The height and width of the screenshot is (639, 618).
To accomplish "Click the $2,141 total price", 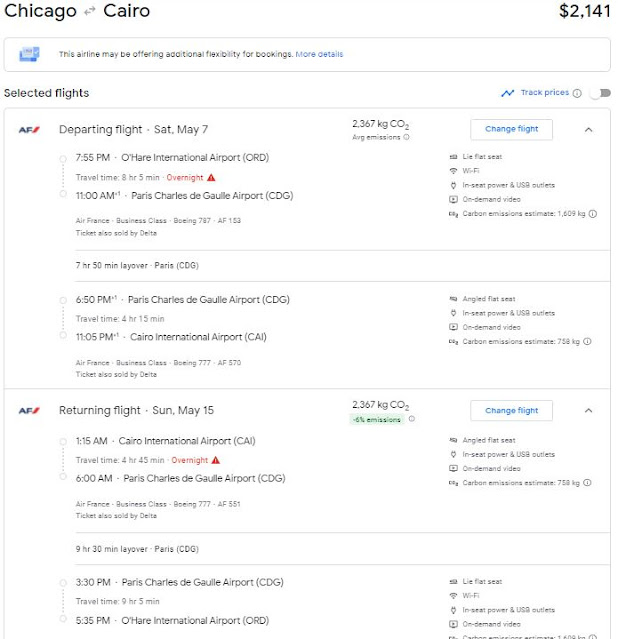I will click(x=583, y=12).
